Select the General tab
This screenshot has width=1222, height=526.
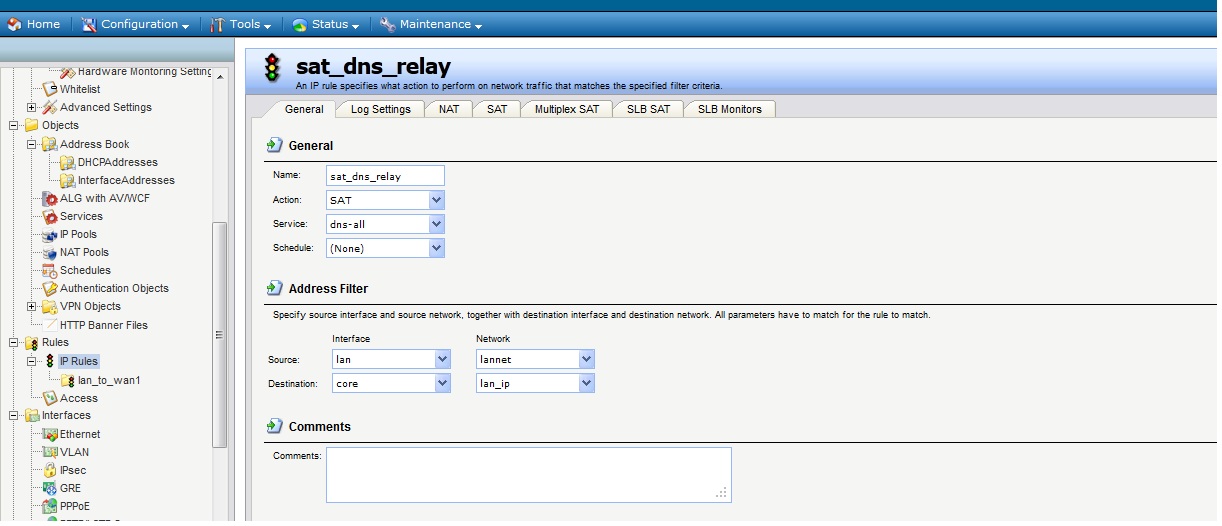pos(304,109)
